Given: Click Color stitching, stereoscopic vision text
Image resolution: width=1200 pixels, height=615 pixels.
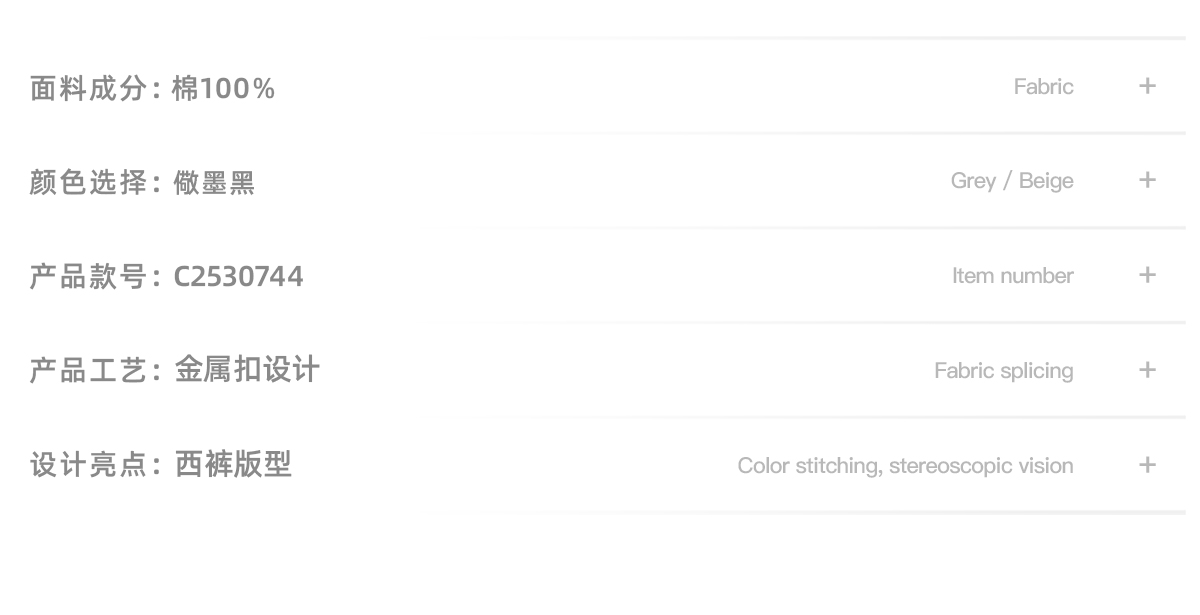Looking at the screenshot, I should [x=905, y=466].
